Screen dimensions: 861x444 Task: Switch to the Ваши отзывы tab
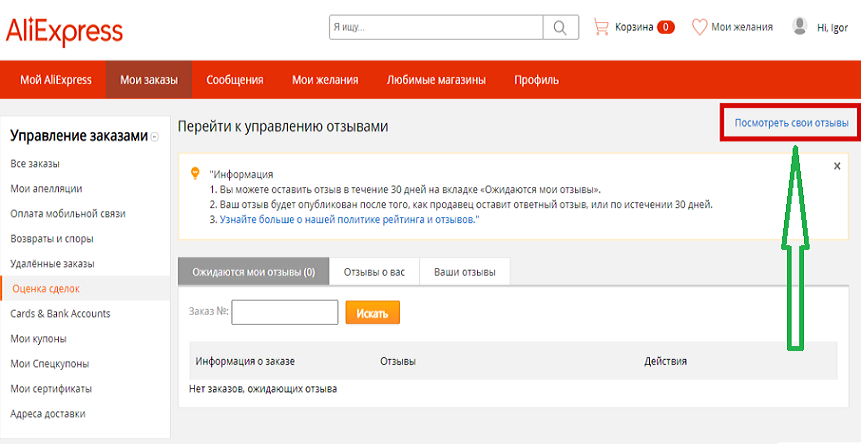465,272
